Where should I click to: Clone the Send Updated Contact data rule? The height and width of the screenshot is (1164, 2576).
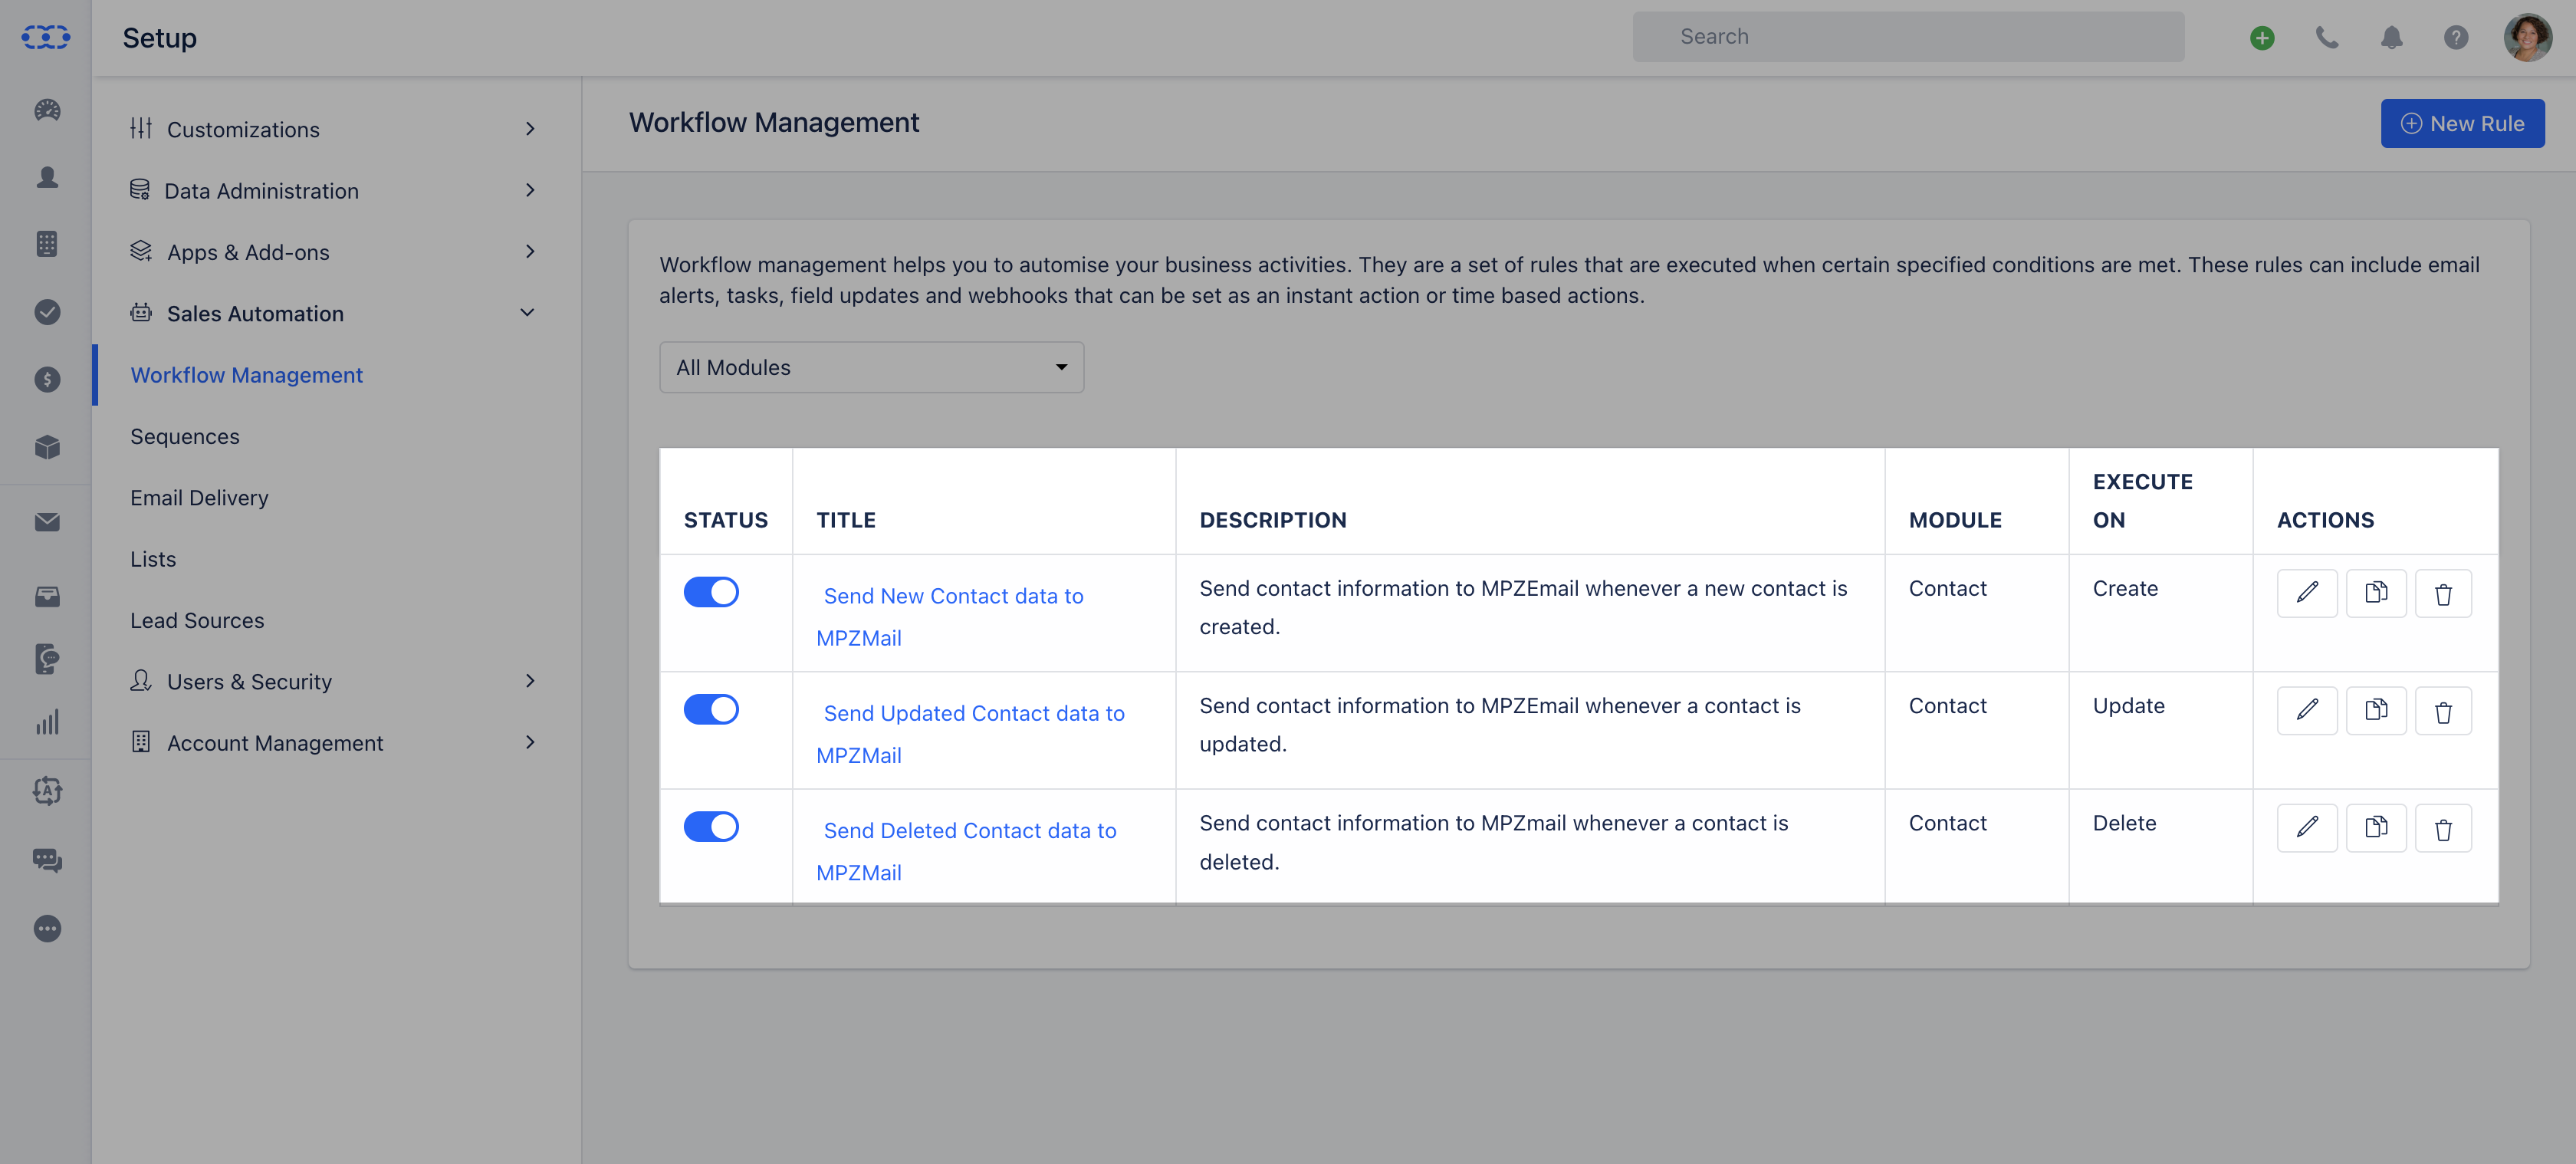[x=2376, y=710]
